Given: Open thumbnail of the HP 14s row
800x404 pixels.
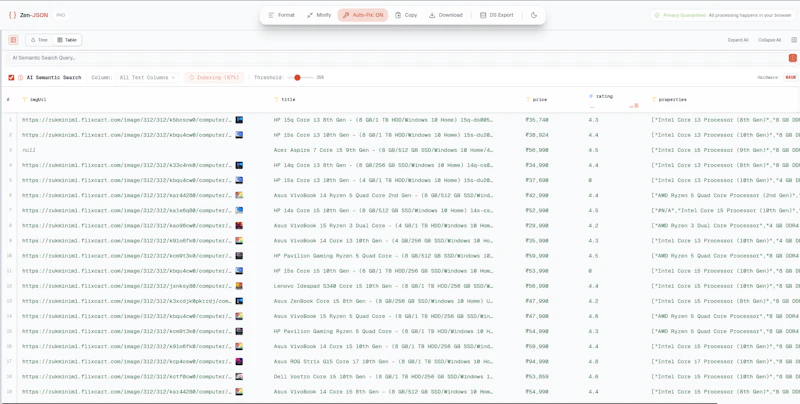Looking at the screenshot, I should pos(239,210).
